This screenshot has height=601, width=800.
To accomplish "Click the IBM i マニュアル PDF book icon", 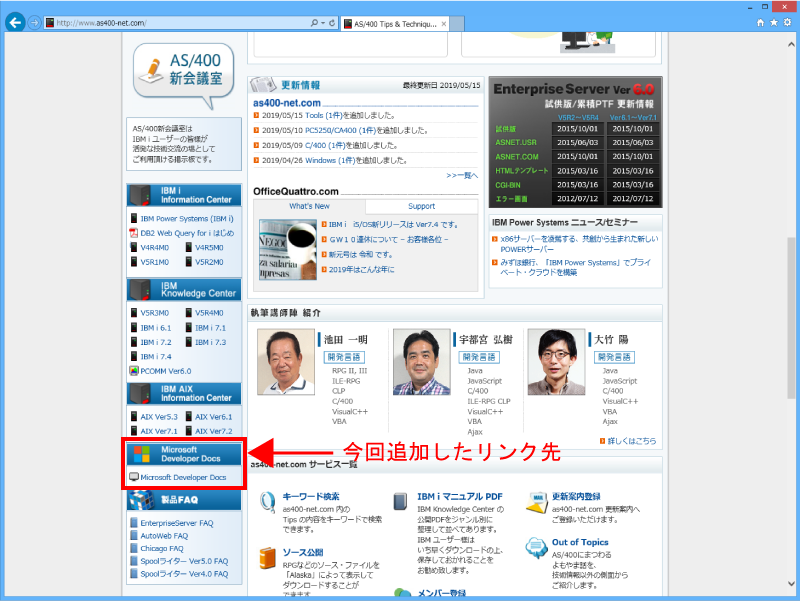I will 400,502.
